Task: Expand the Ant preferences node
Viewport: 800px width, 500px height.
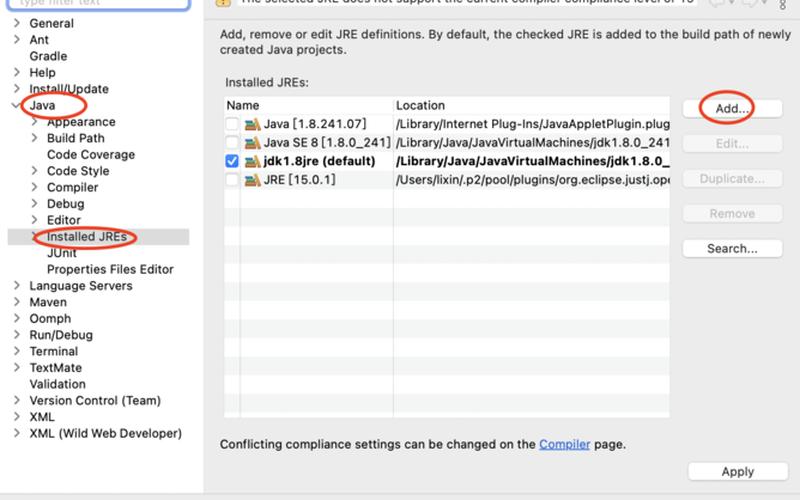Action: (x=17, y=39)
